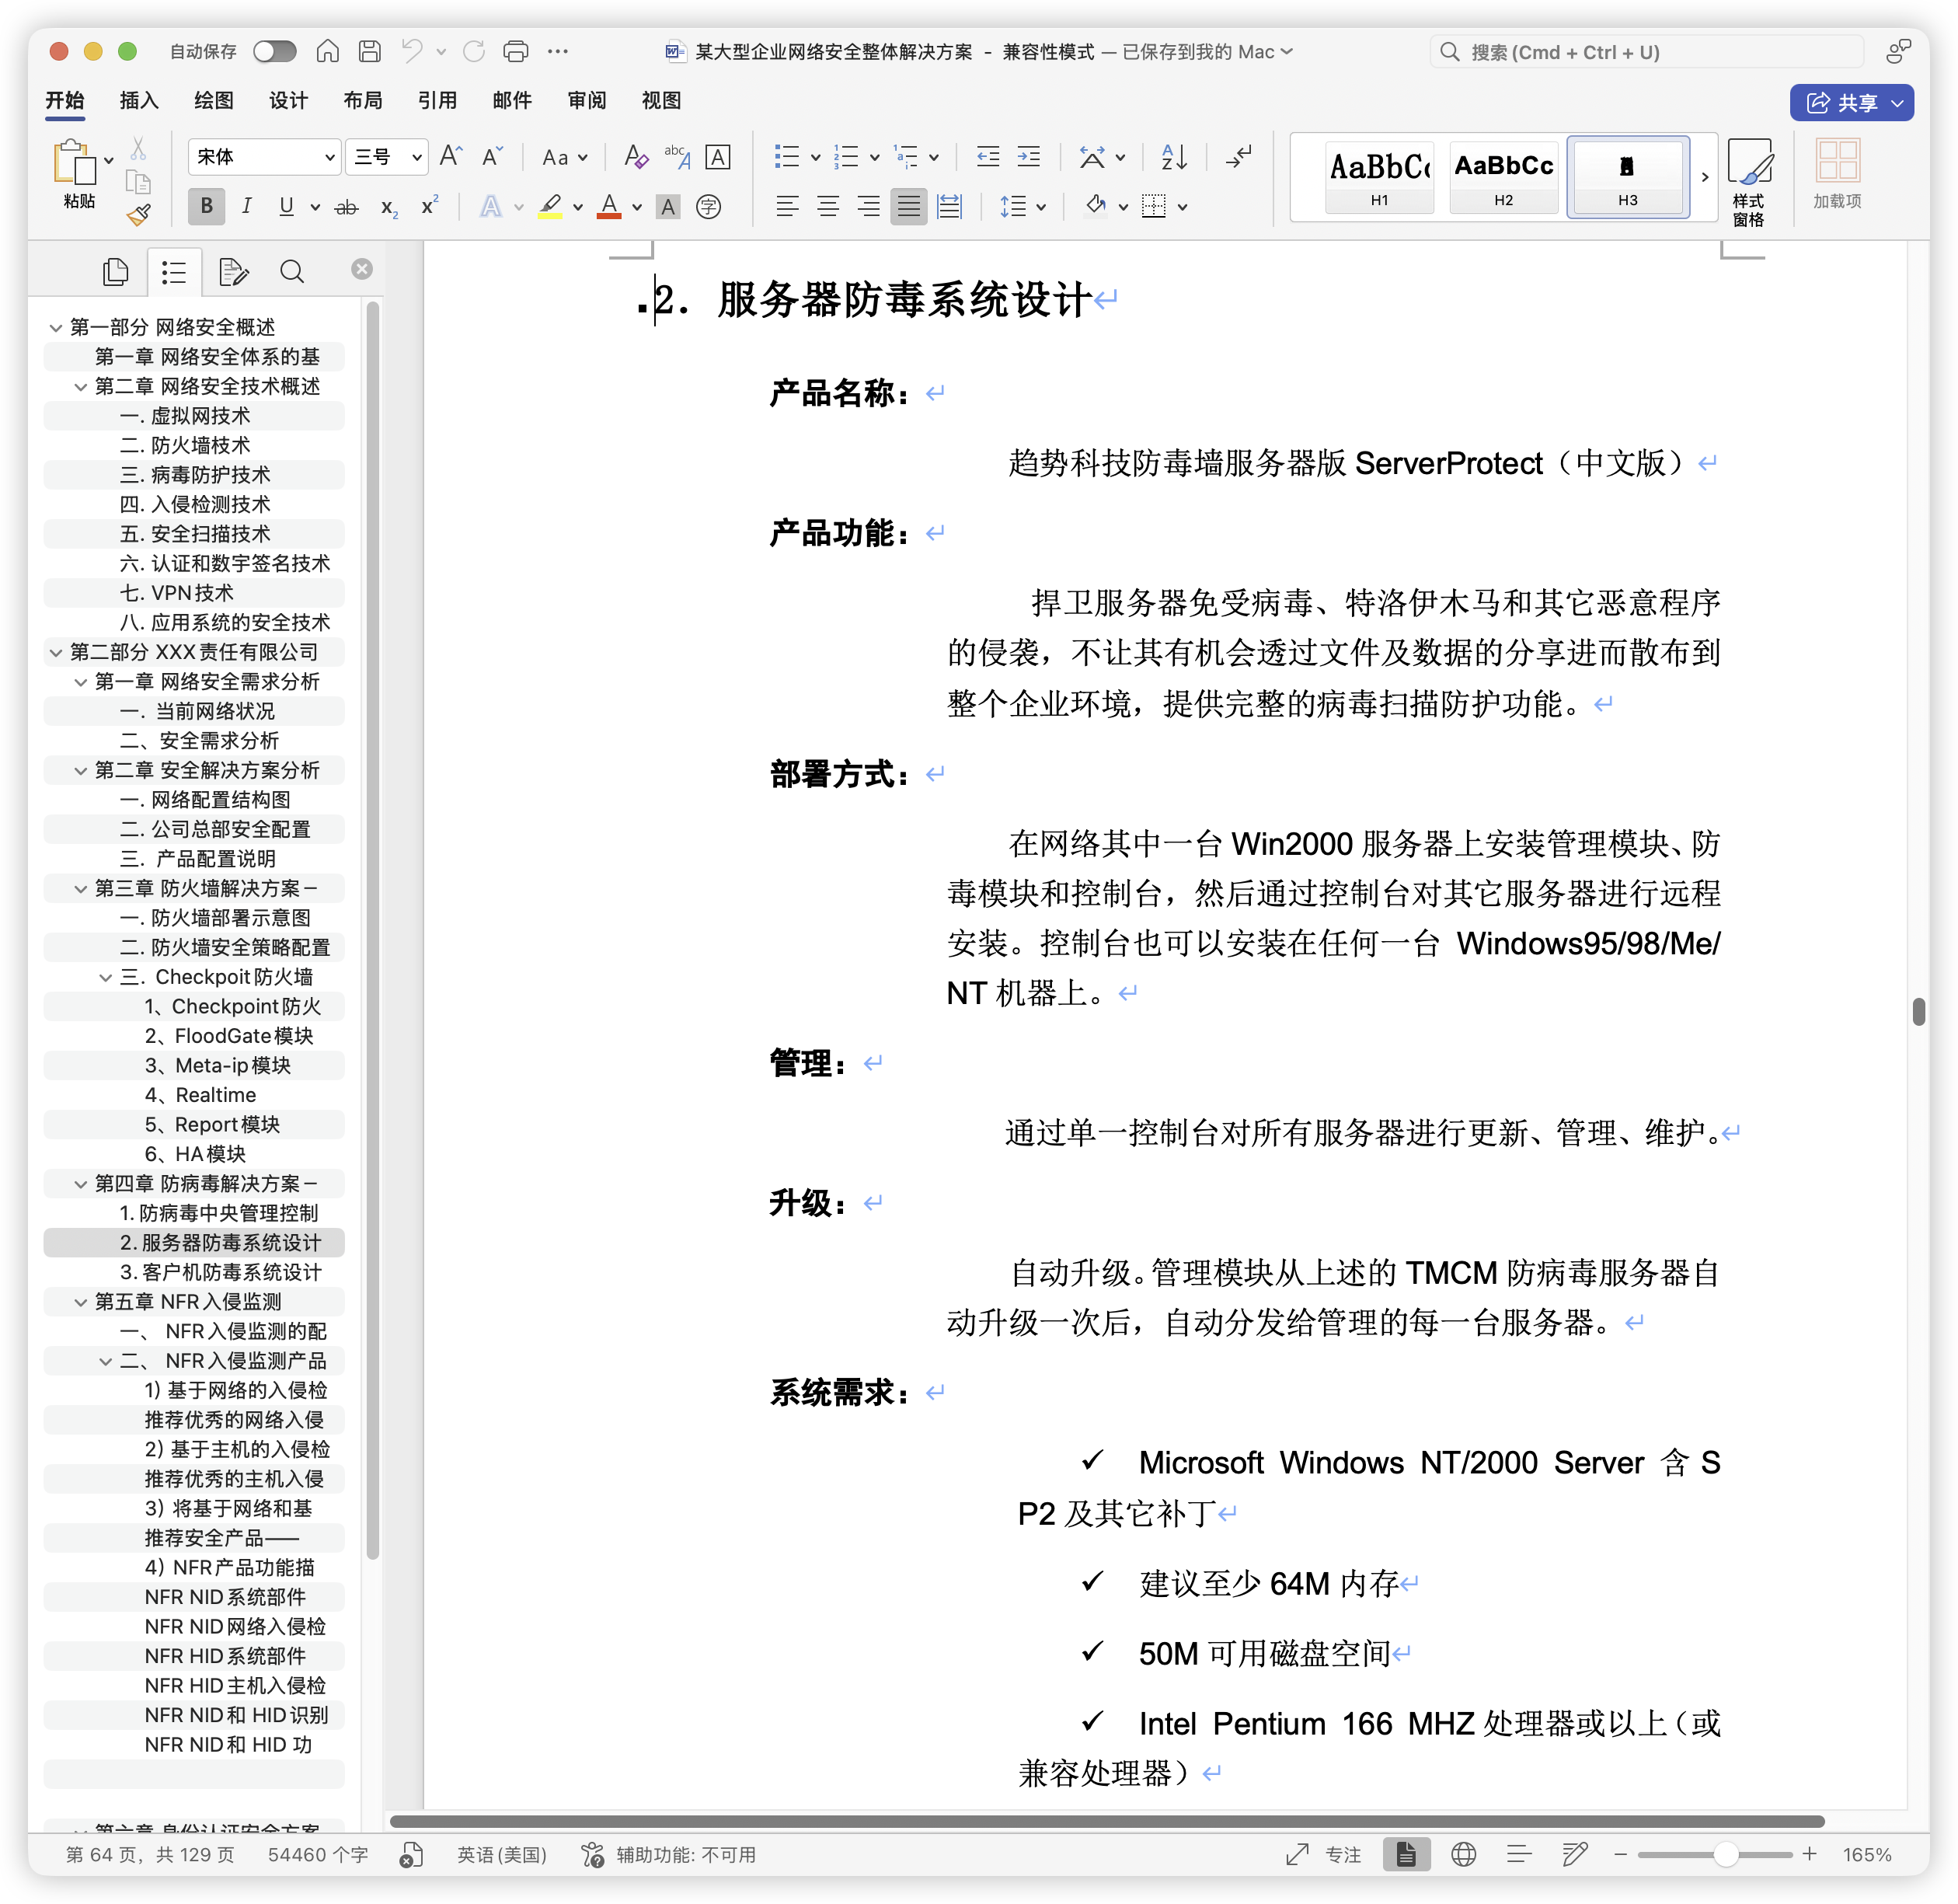Select 3. 客户机防毒系统设计 heading in navigation
Image resolution: width=1958 pixels, height=1904 pixels.
pyautogui.click(x=220, y=1272)
